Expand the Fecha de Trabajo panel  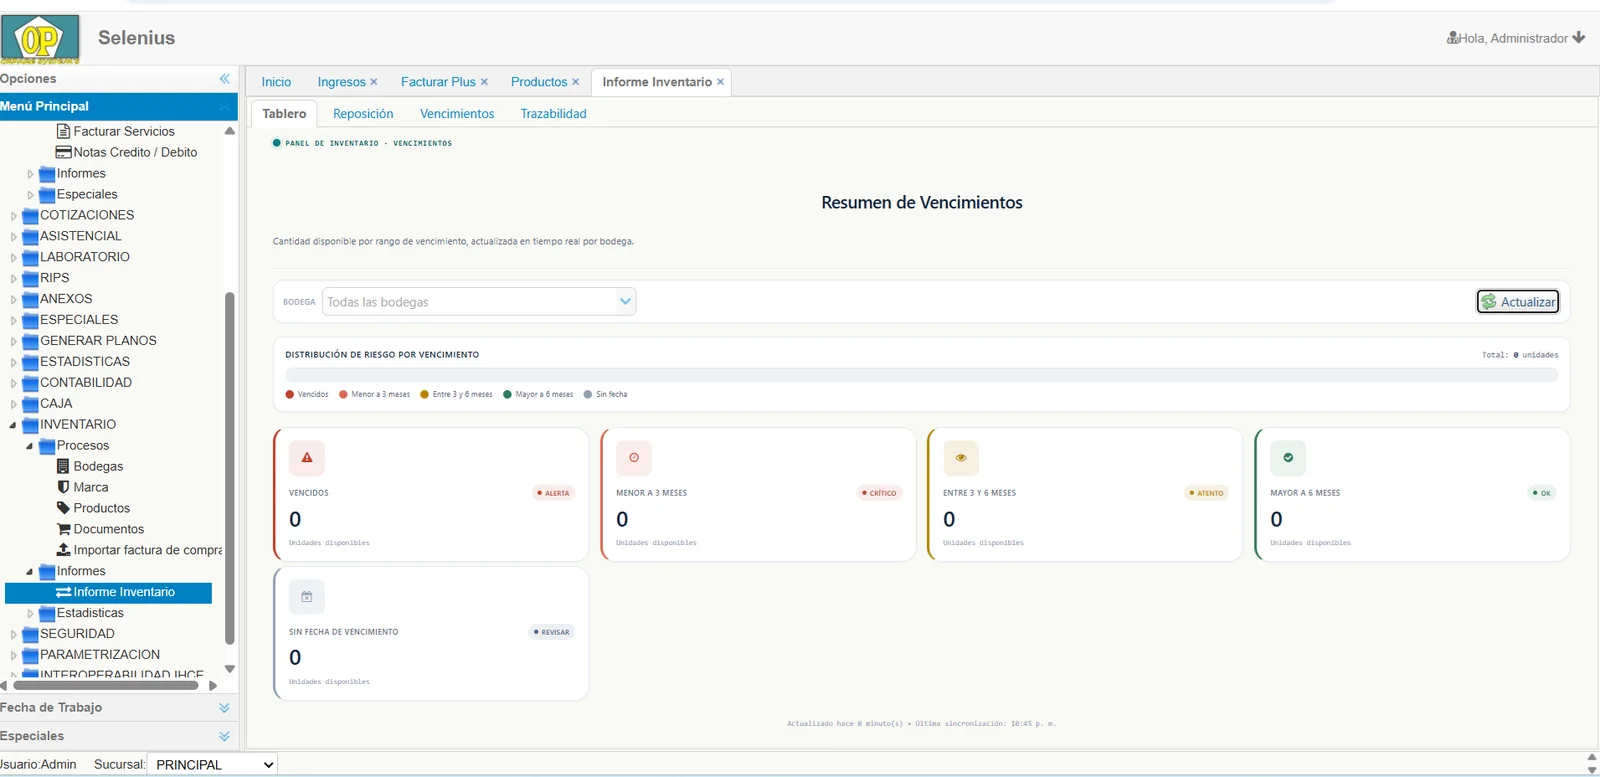pos(224,708)
